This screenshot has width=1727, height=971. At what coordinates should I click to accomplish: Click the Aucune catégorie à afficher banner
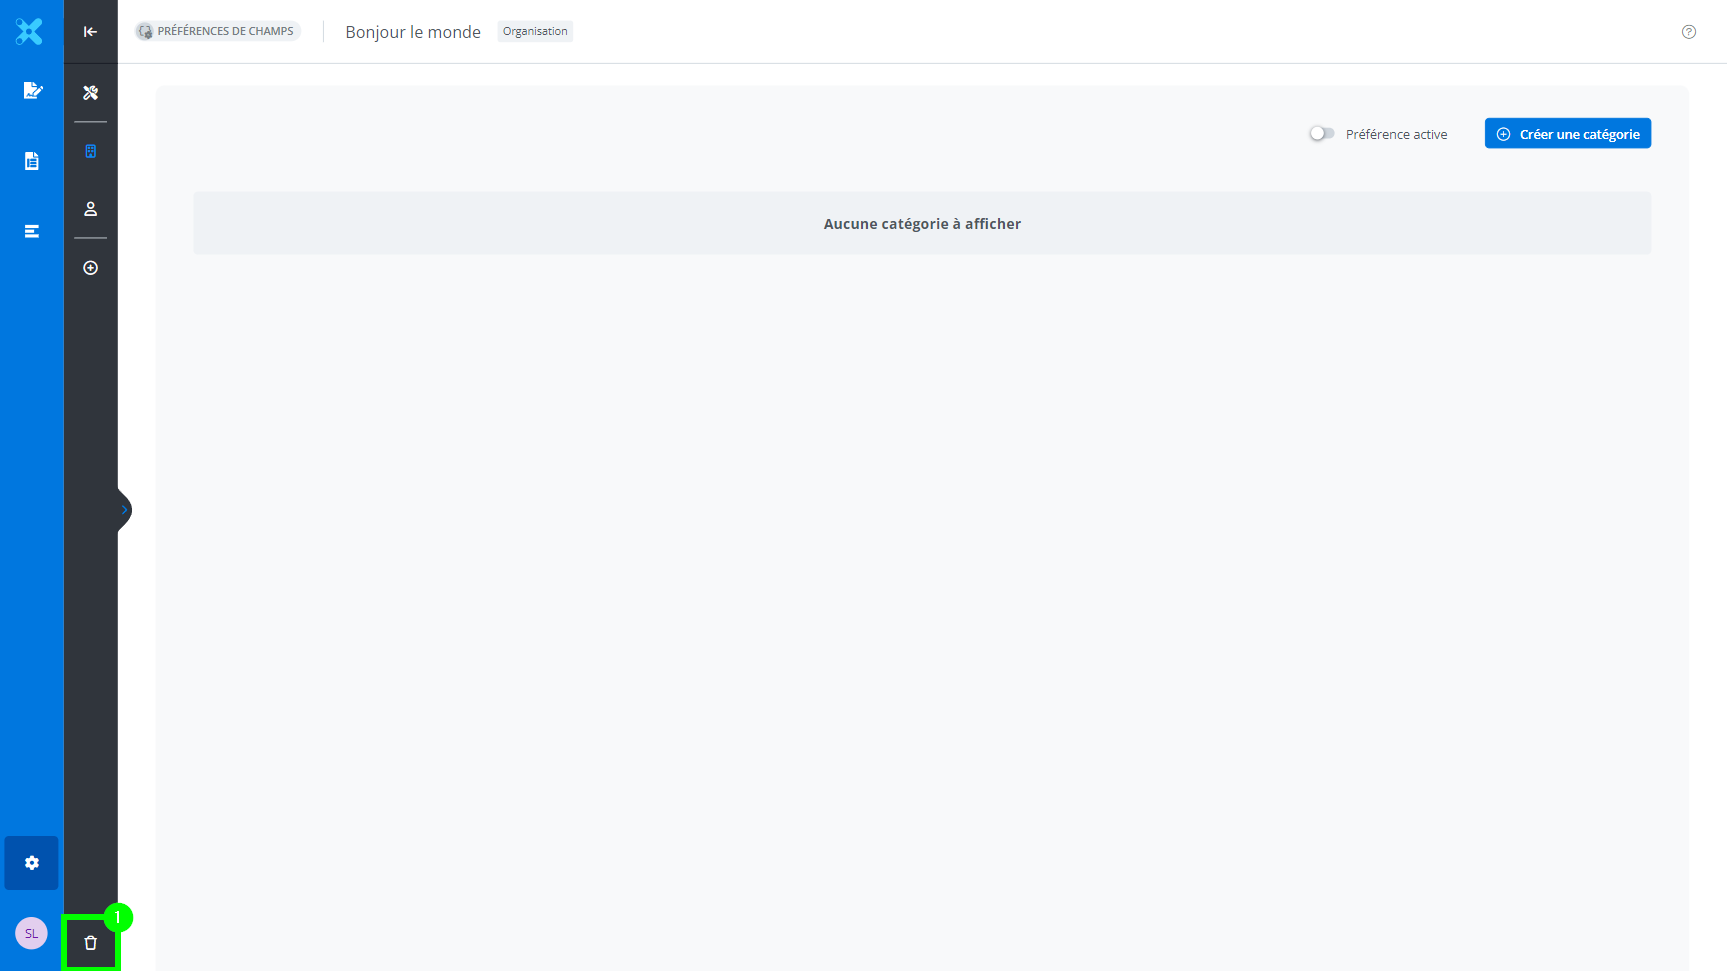coord(922,224)
